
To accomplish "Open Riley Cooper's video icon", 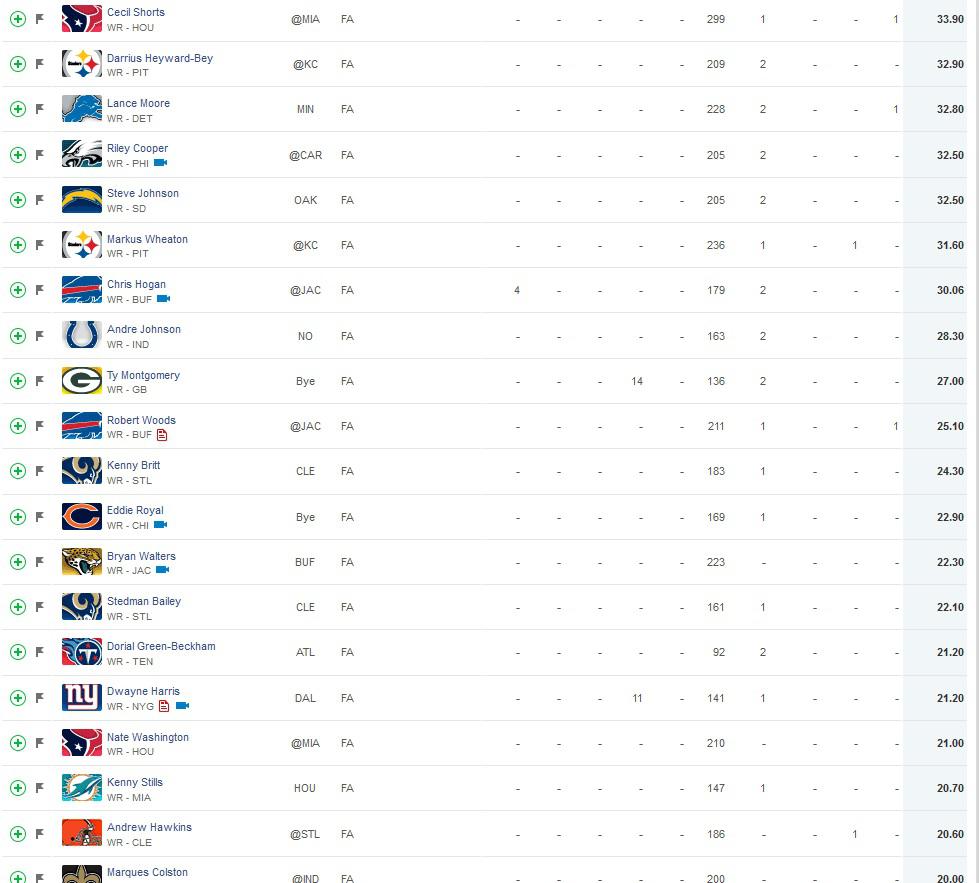I will pos(160,163).
